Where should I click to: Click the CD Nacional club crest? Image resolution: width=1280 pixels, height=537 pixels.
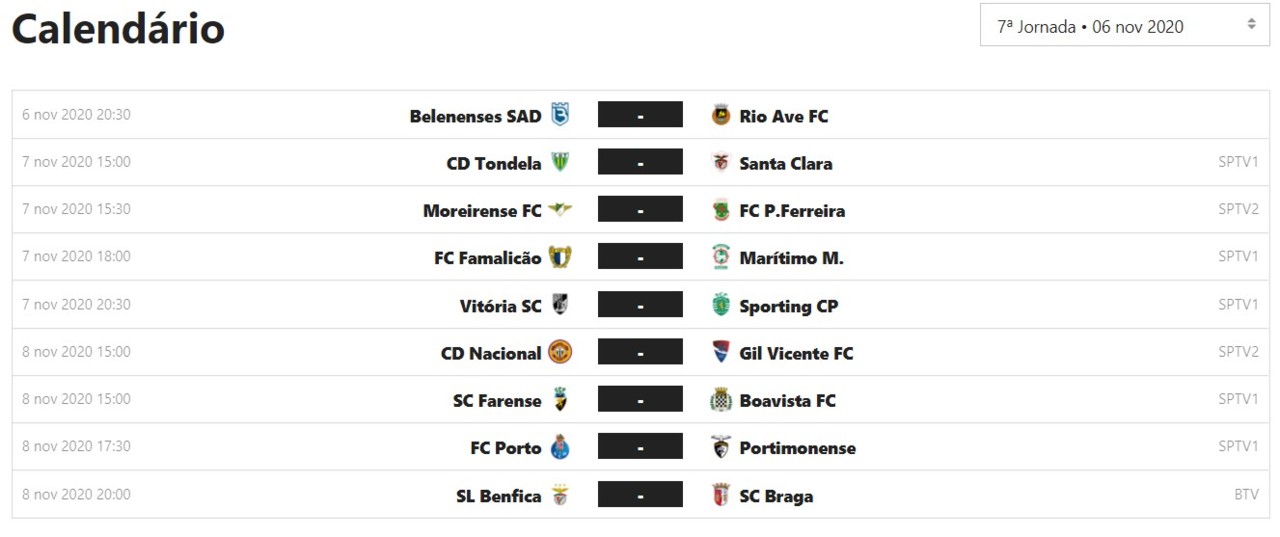point(560,352)
